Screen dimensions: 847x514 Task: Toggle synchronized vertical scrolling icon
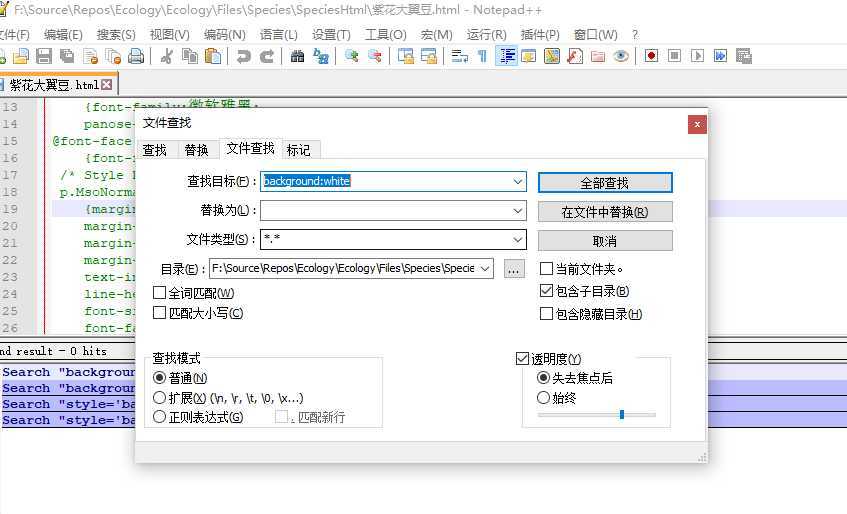pyautogui.click(x=405, y=56)
